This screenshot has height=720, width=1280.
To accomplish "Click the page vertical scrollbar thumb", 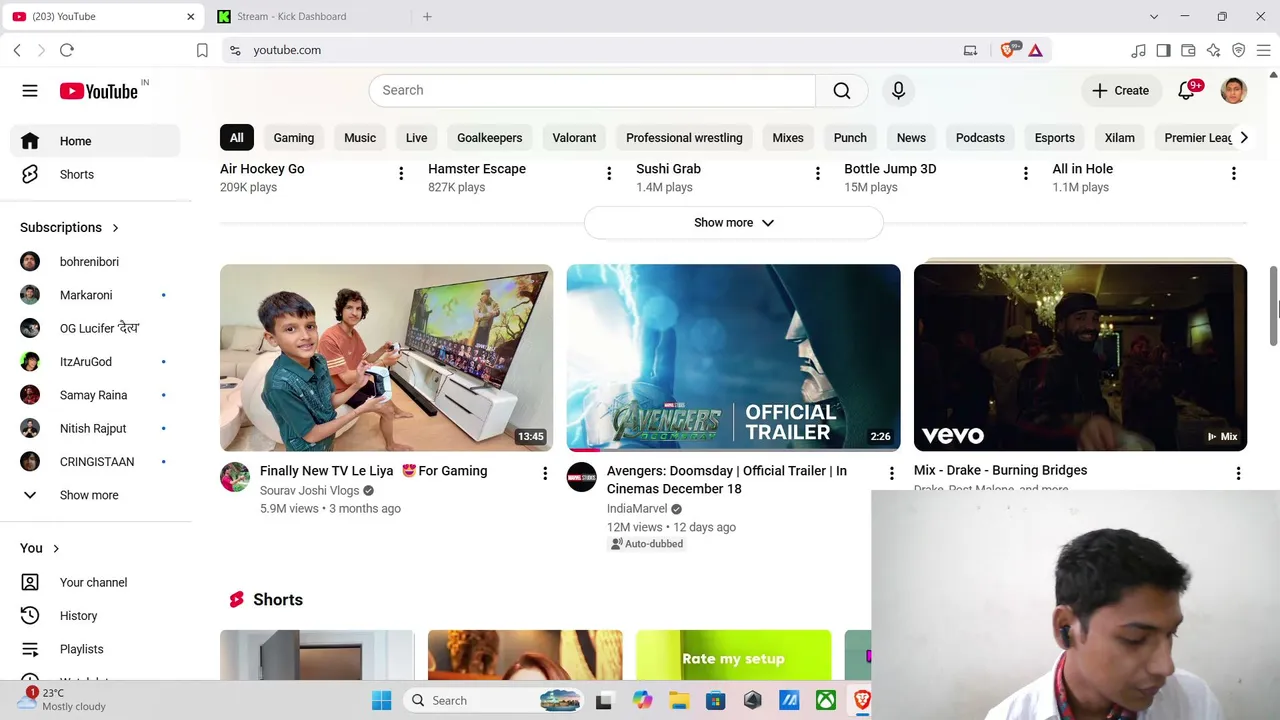I will (1273, 306).
